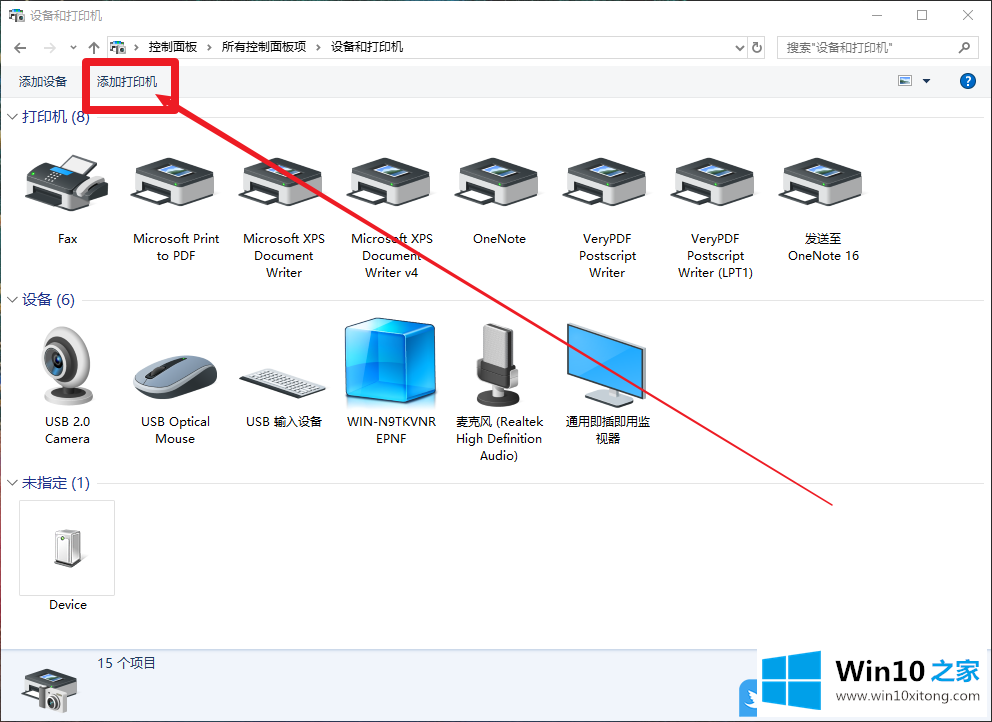Select VeryPDF Postscript Writer printer

click(x=607, y=183)
